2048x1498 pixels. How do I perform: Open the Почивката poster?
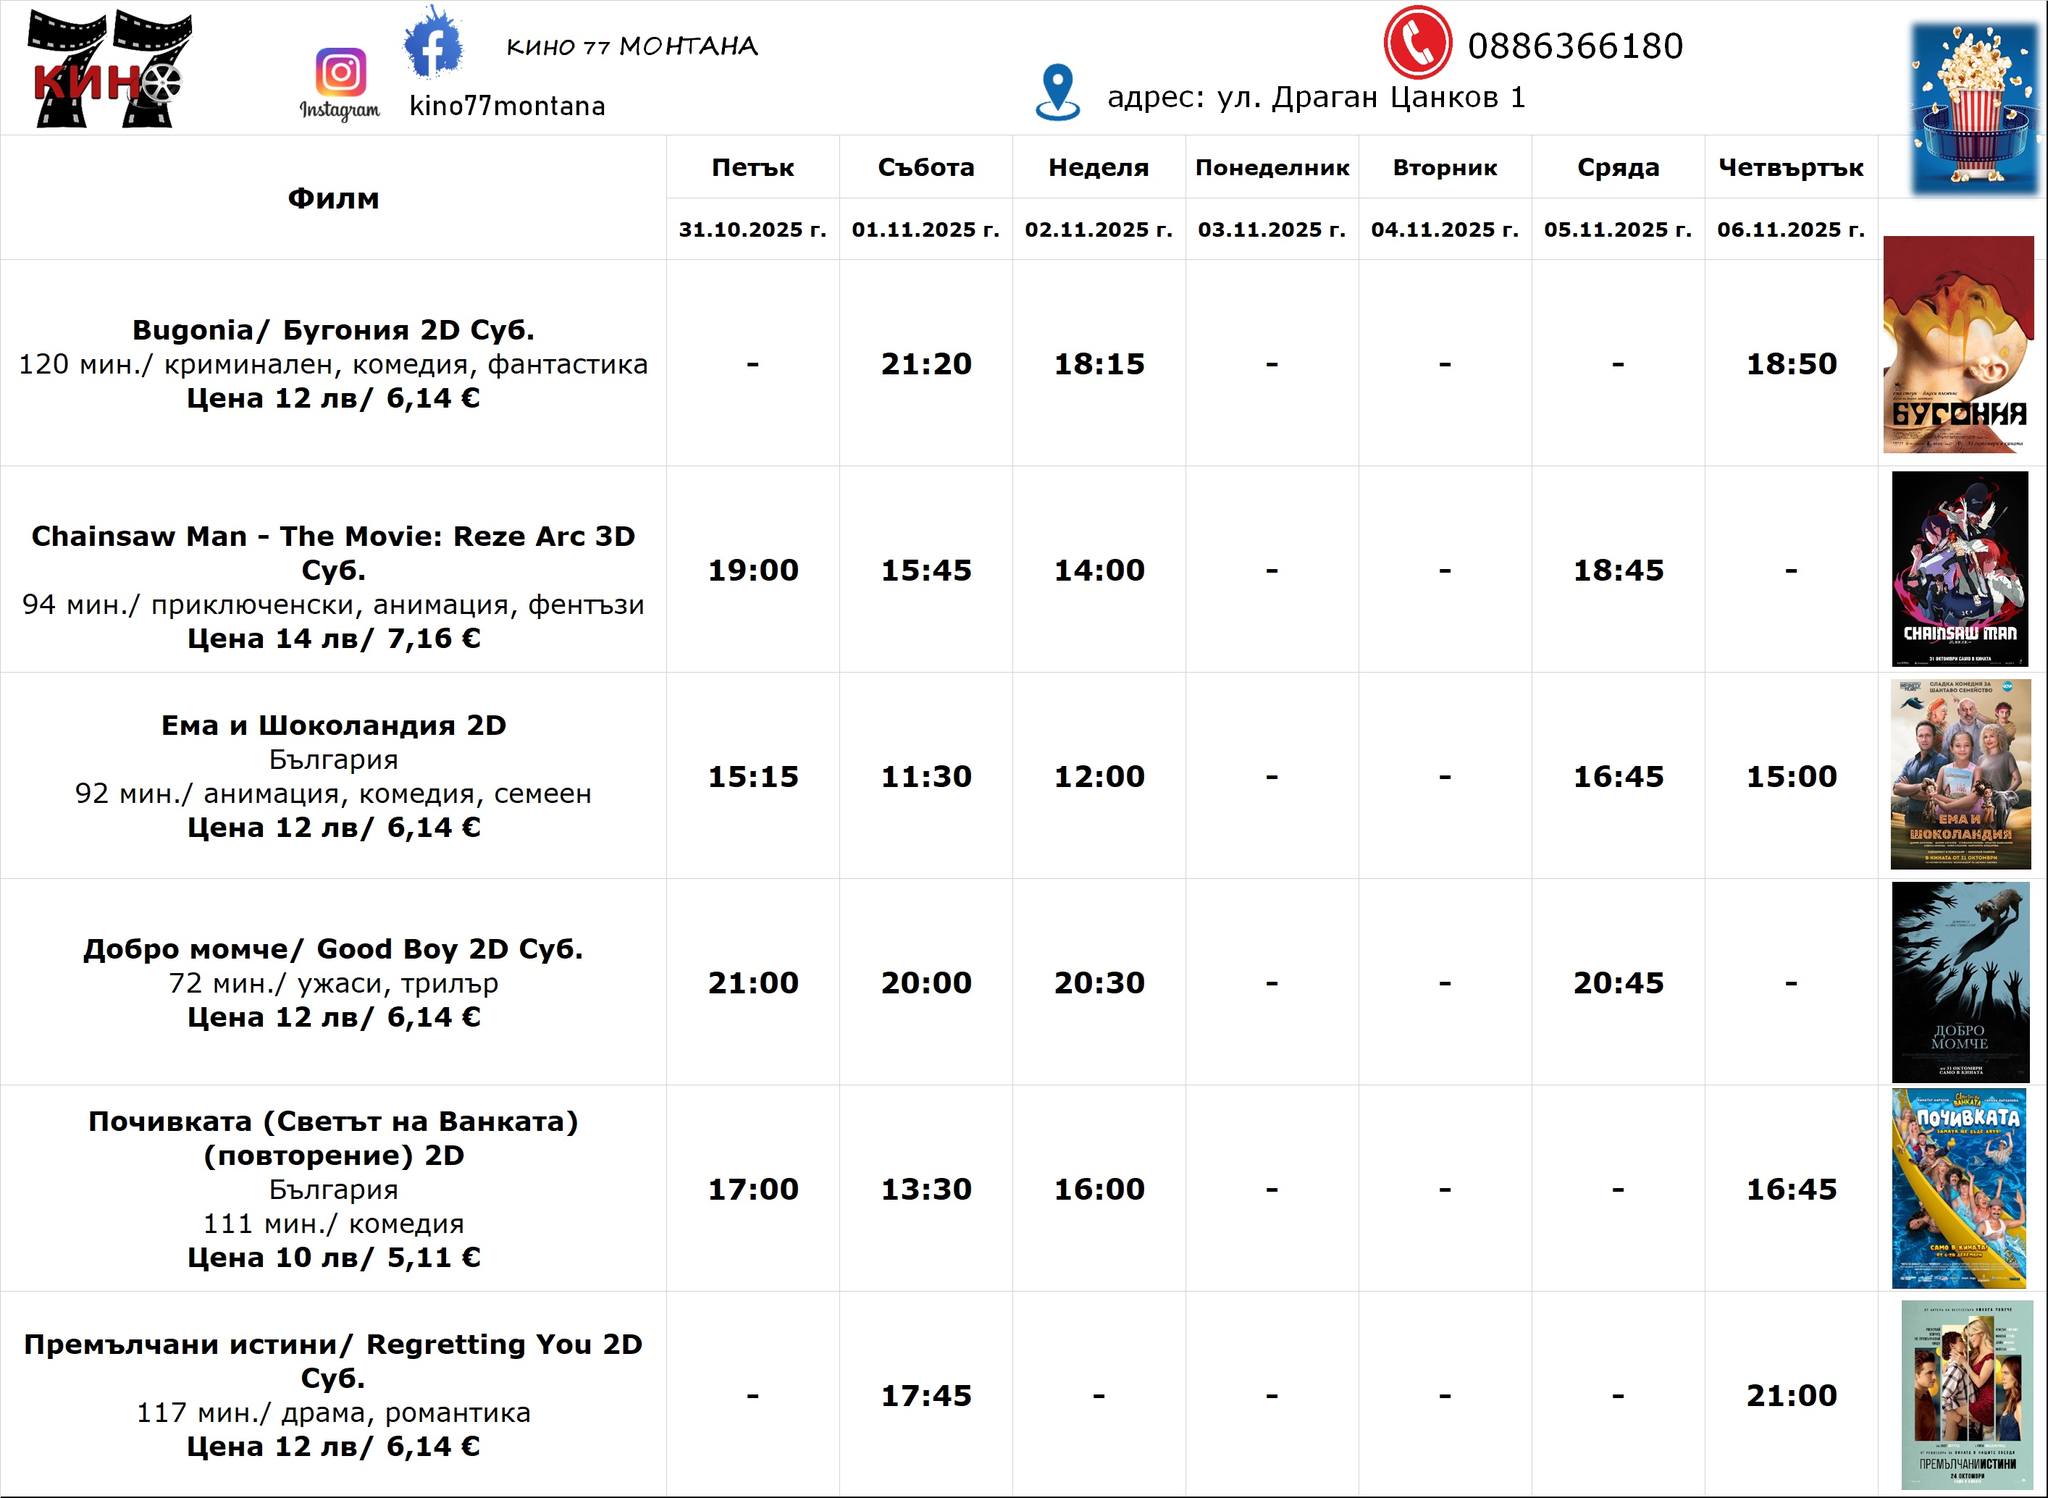pyautogui.click(x=1959, y=1188)
